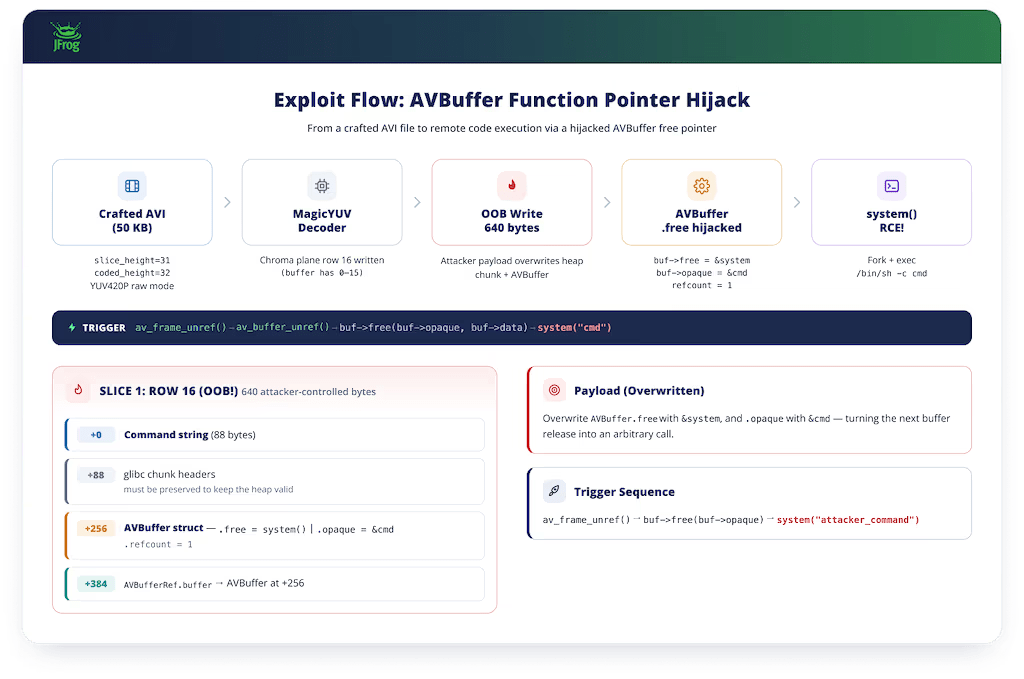Click the lightning bolt beside TRIGGER

pos(72,328)
